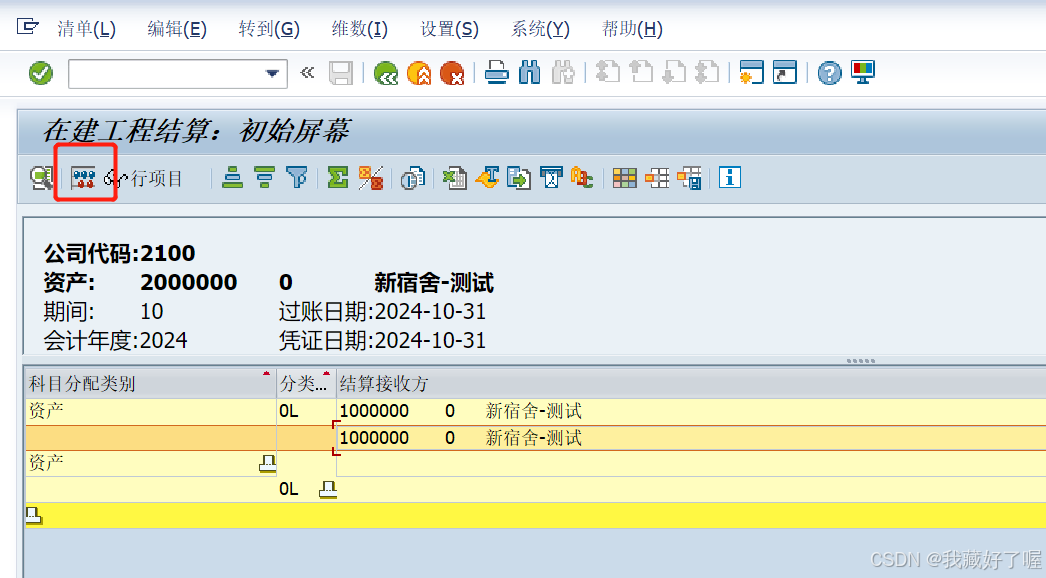
Task: Click the Details magnifier icon
Action: pos(41,178)
